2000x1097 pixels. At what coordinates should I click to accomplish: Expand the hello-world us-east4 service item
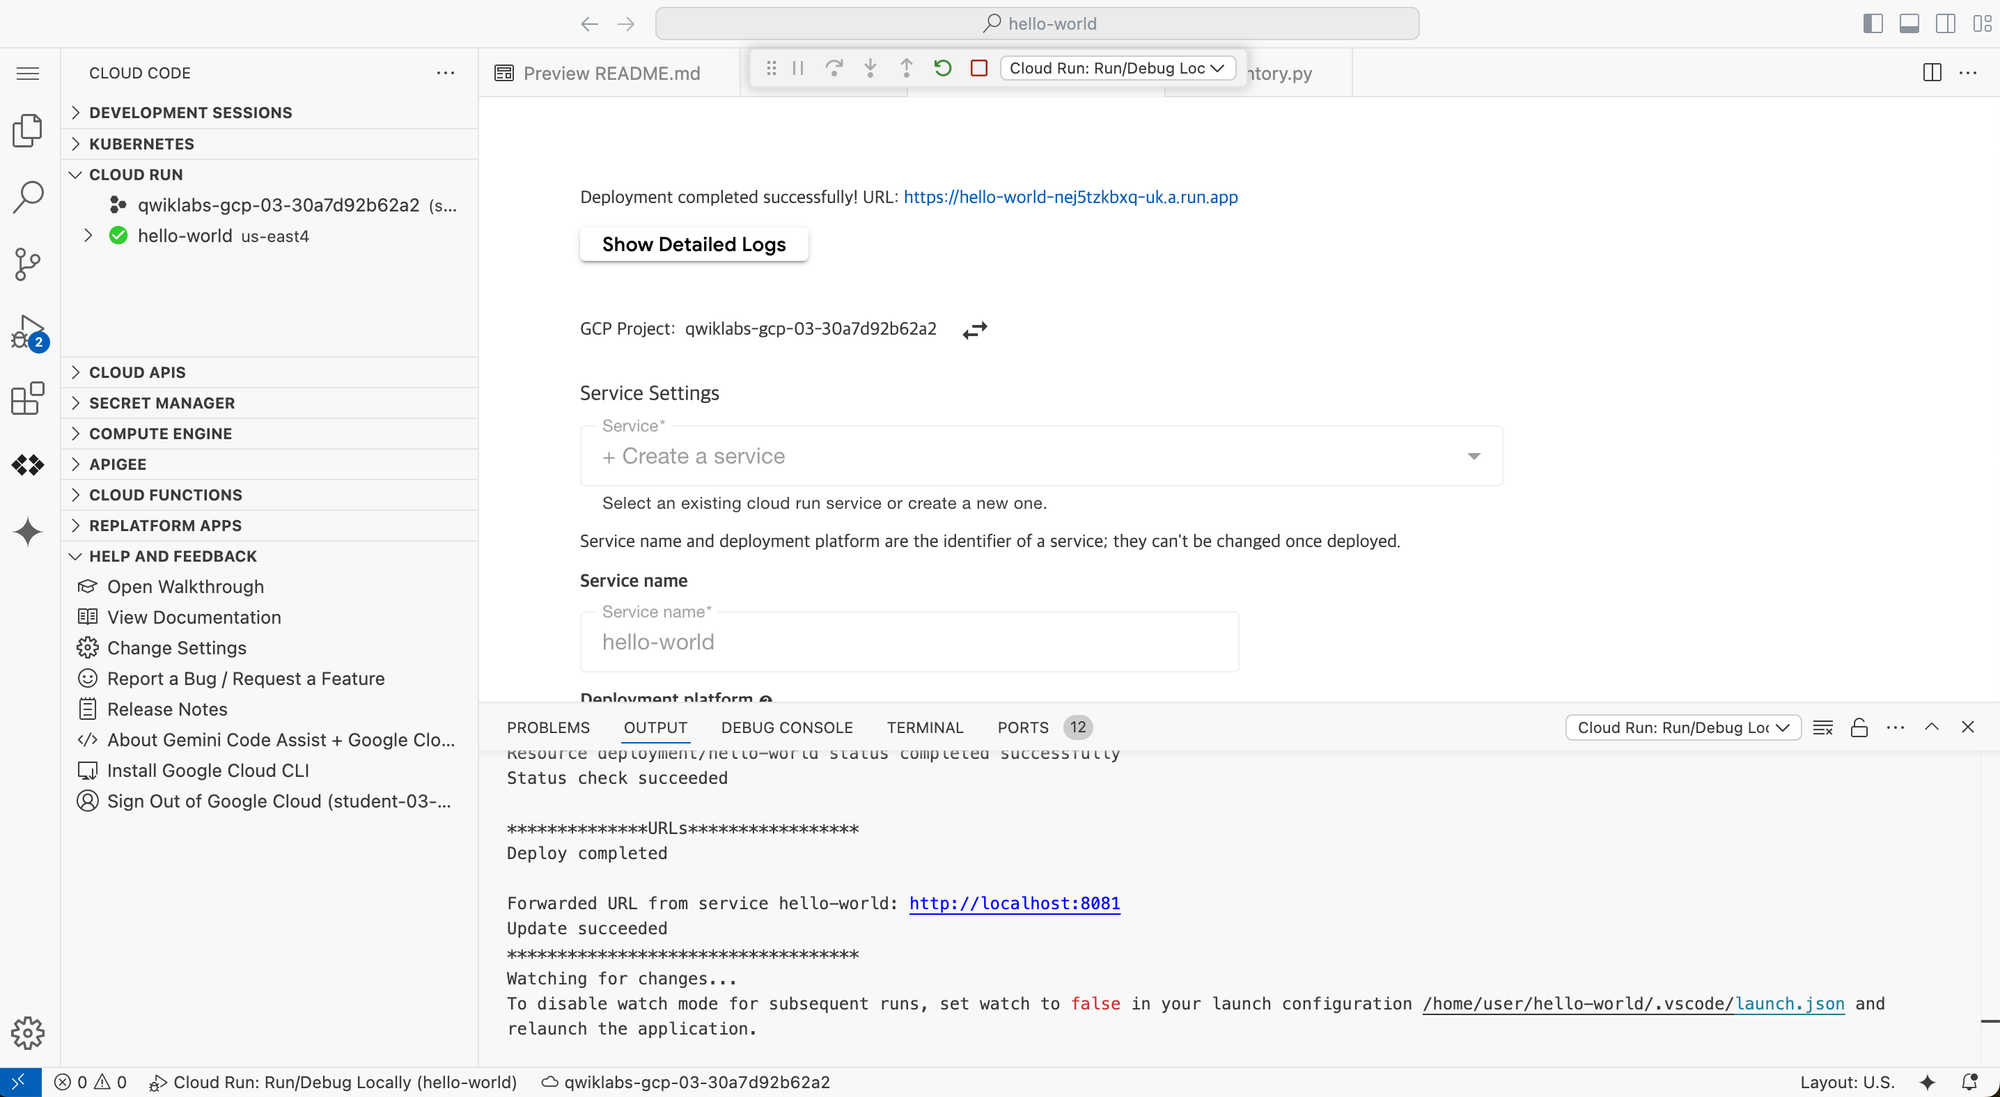click(88, 236)
